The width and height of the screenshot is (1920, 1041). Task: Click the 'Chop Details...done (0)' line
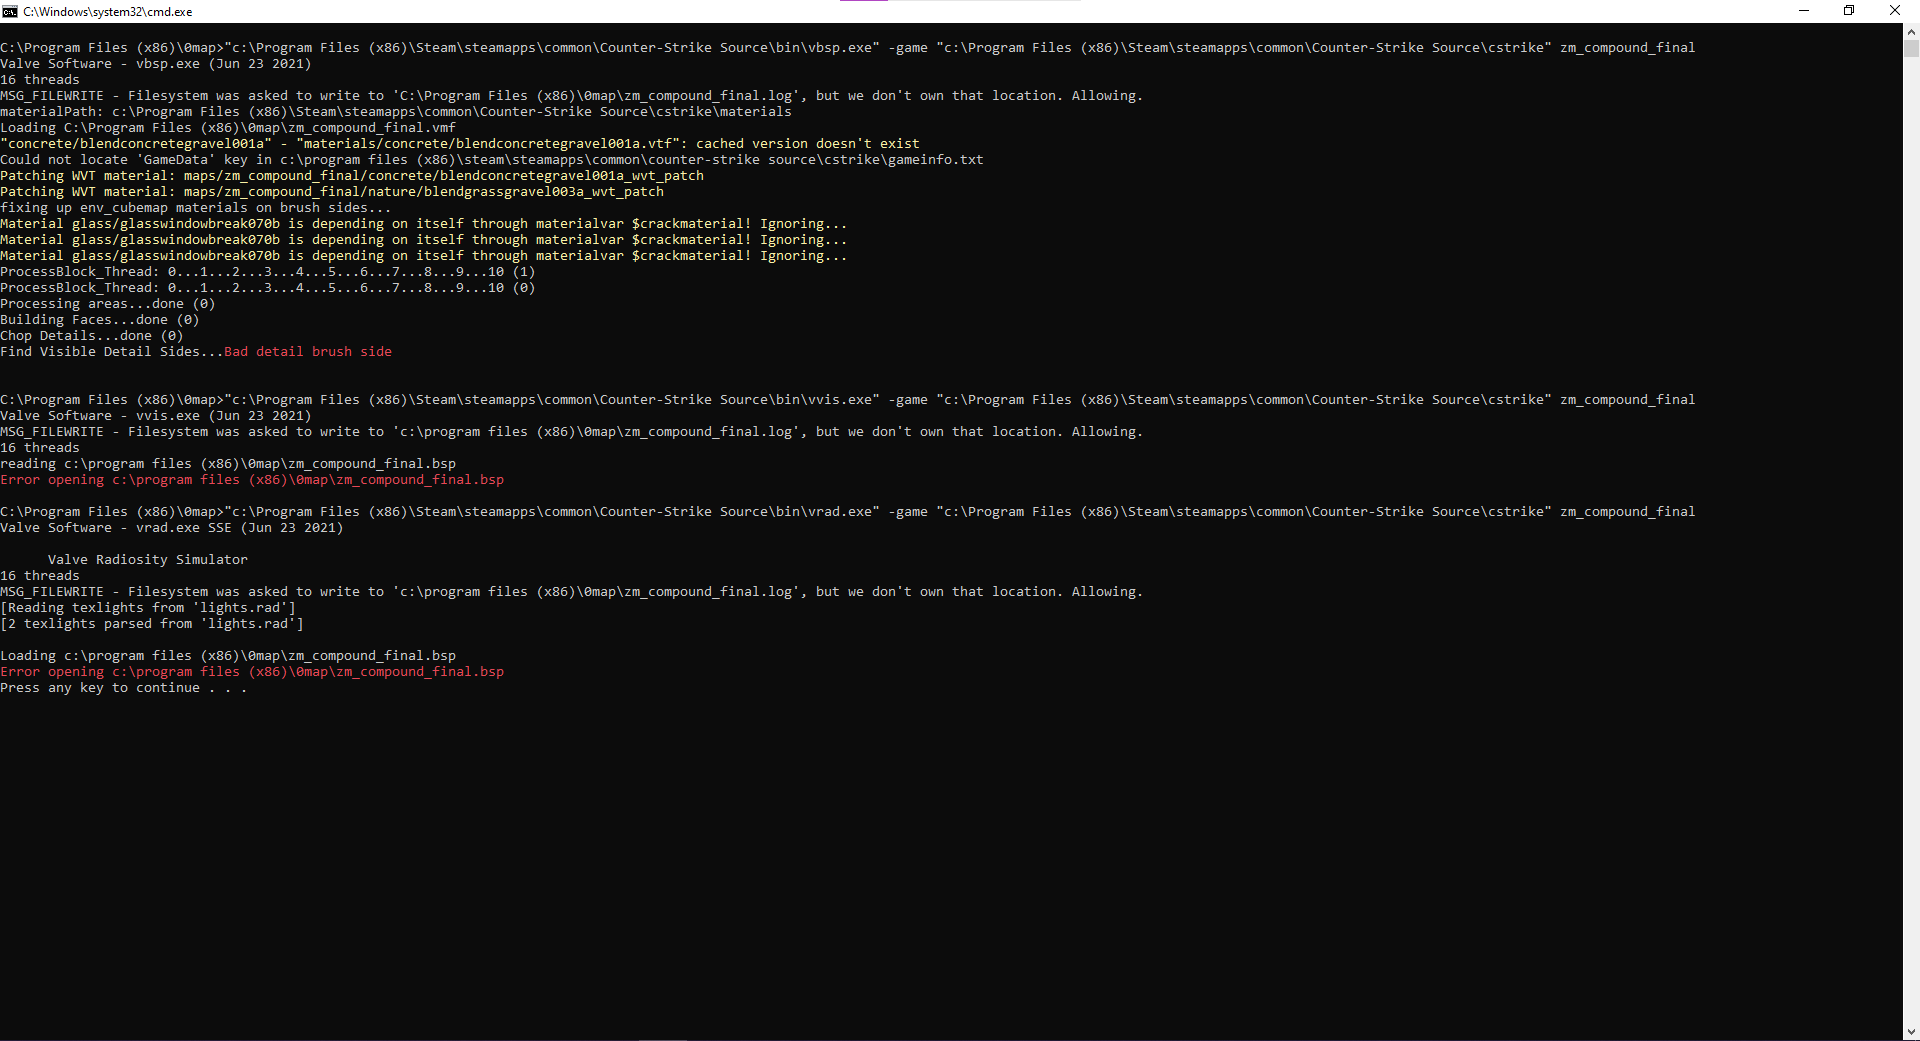click(x=92, y=336)
